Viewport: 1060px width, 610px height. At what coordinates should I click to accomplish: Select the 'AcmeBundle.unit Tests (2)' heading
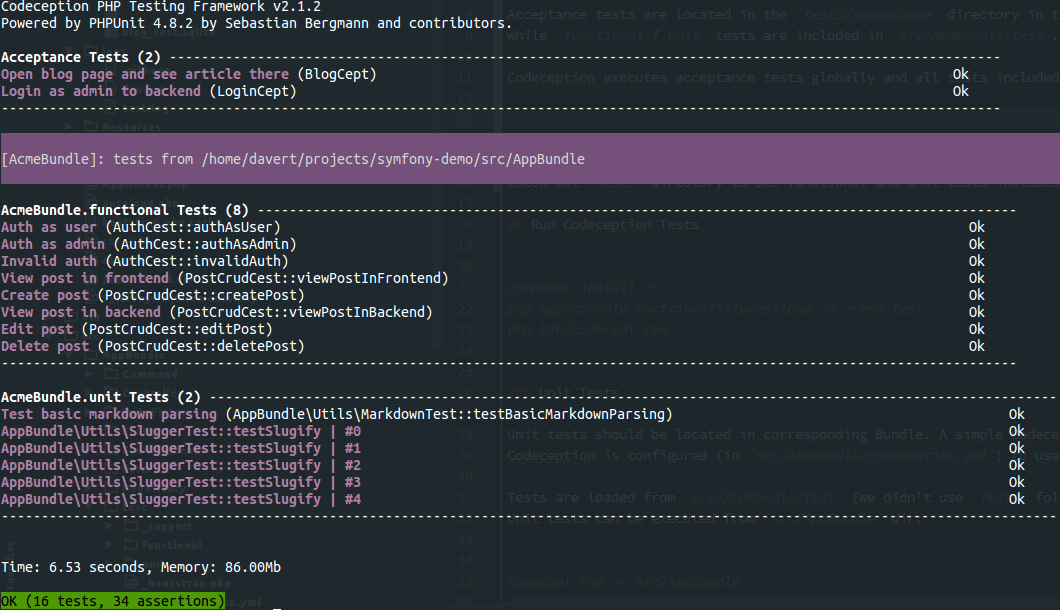coord(101,397)
